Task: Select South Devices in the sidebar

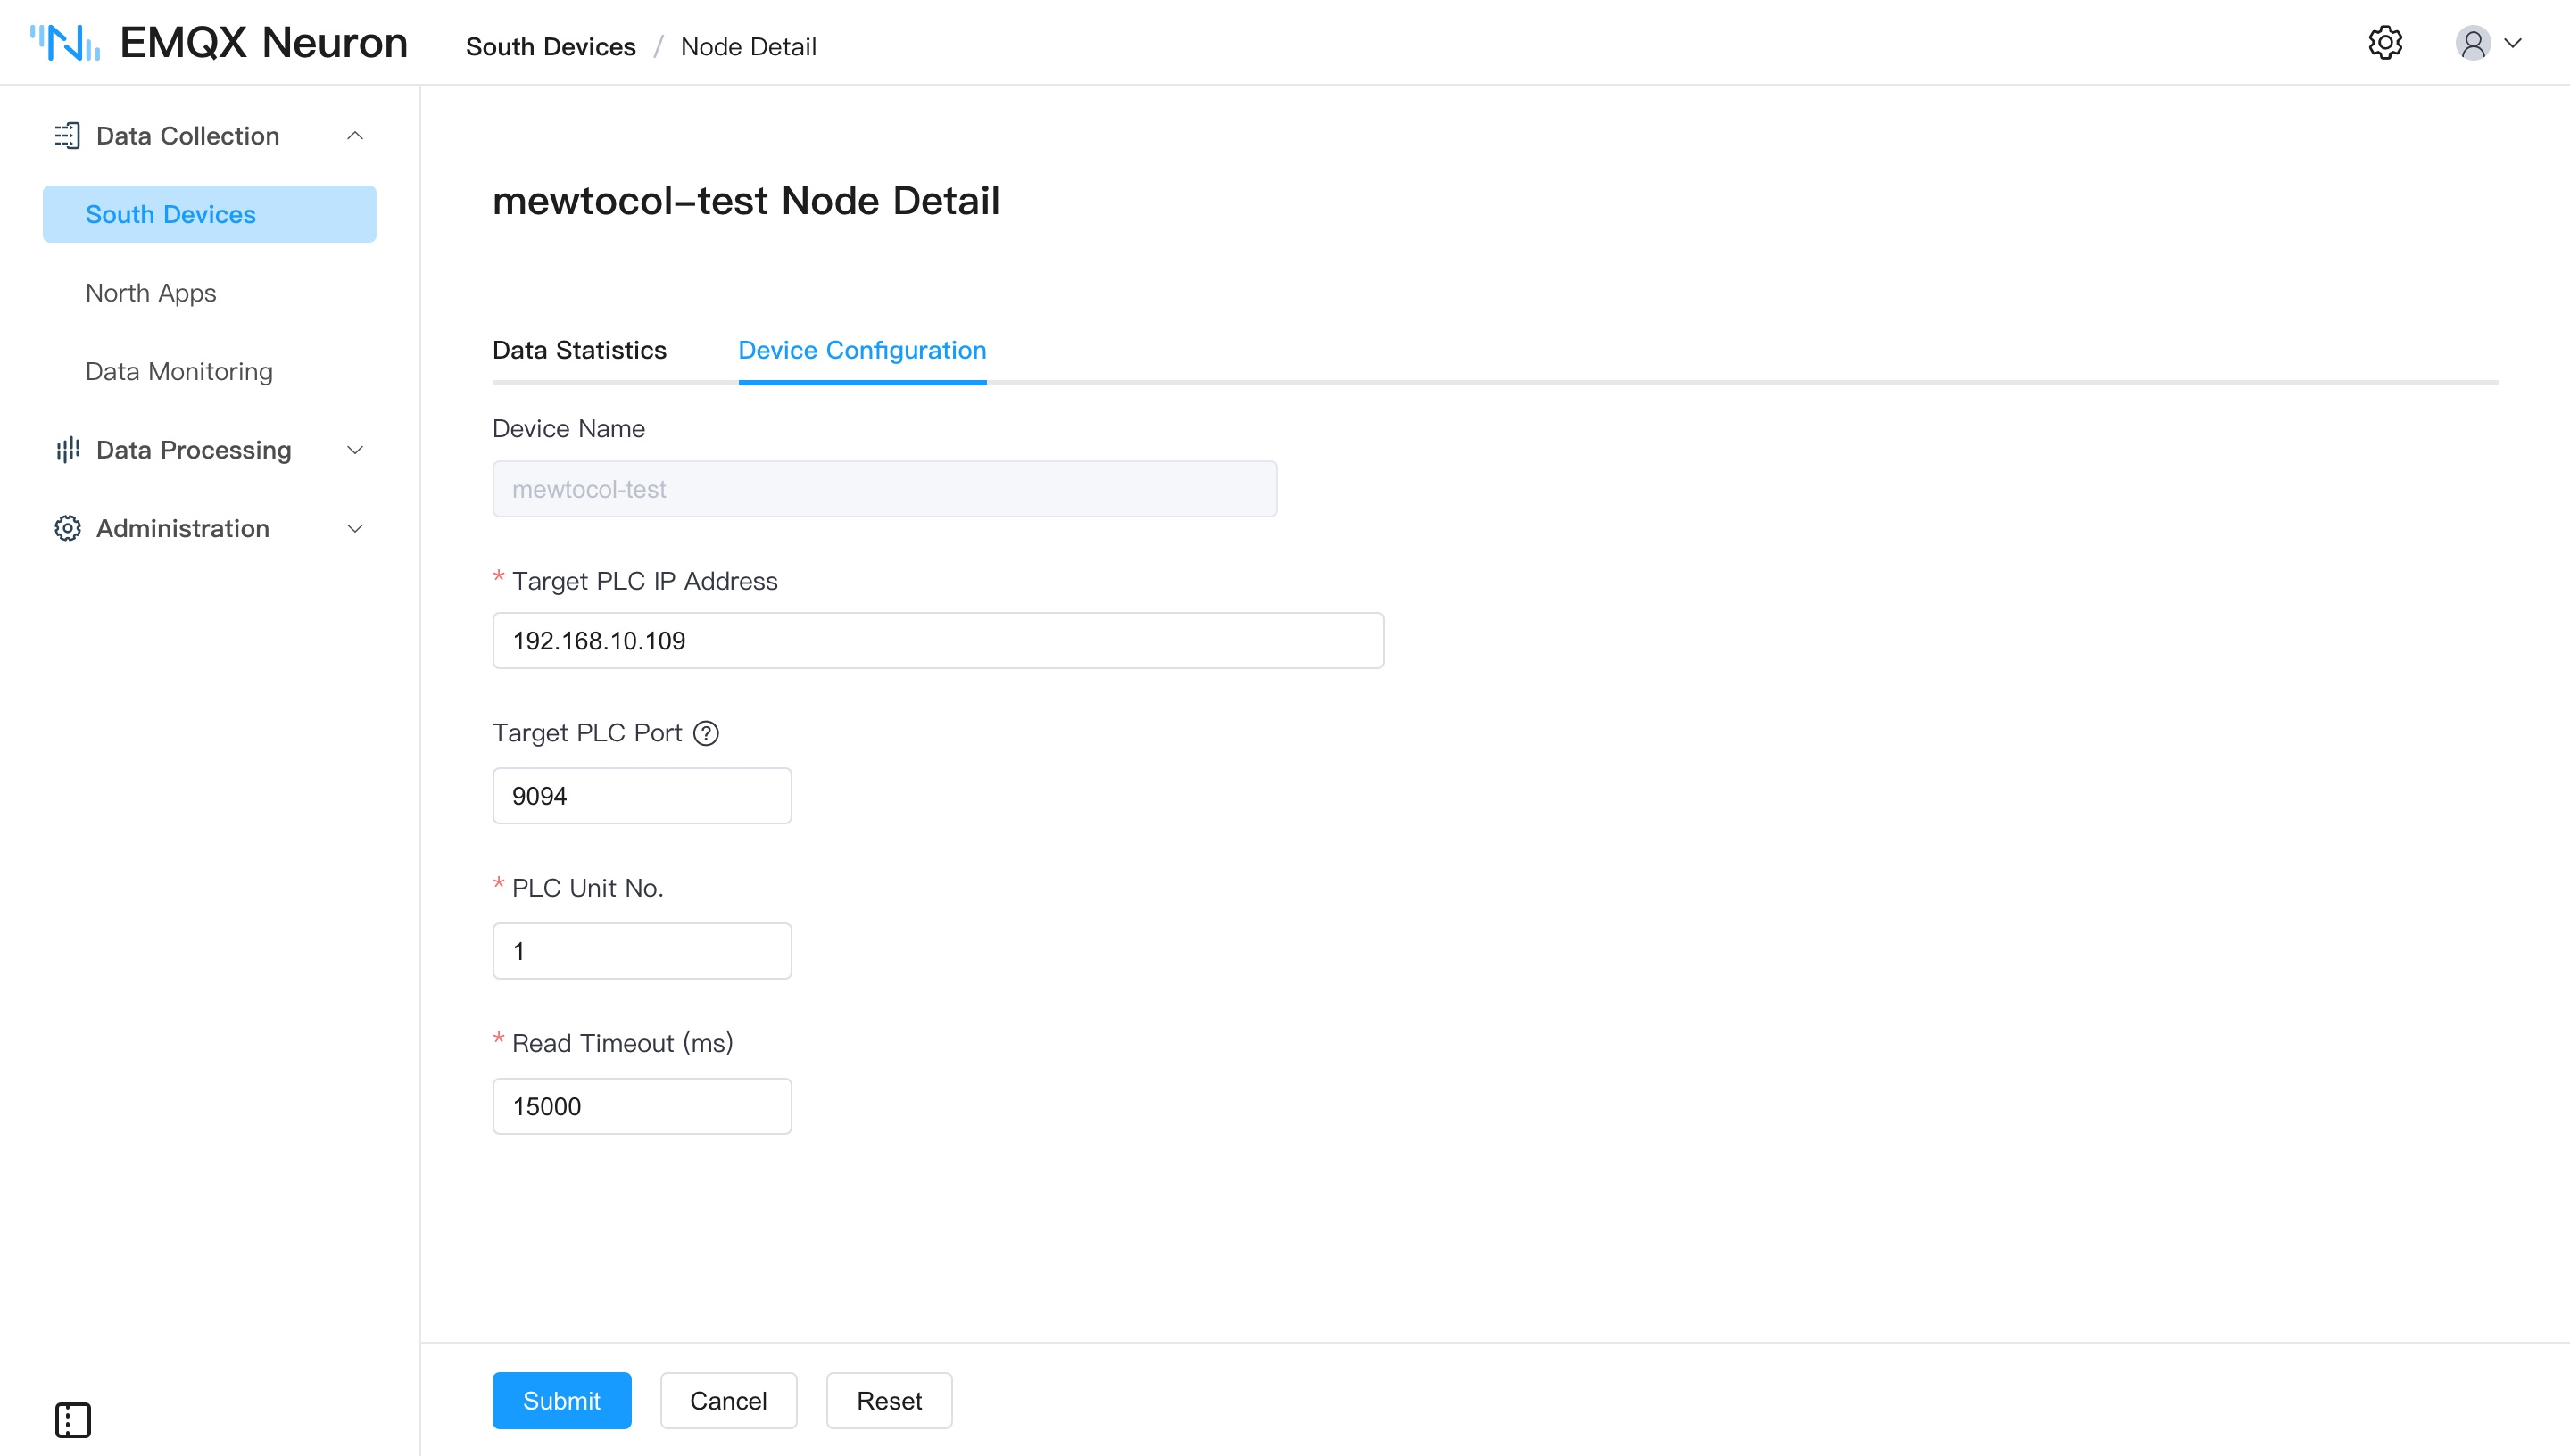Action: click(x=209, y=214)
